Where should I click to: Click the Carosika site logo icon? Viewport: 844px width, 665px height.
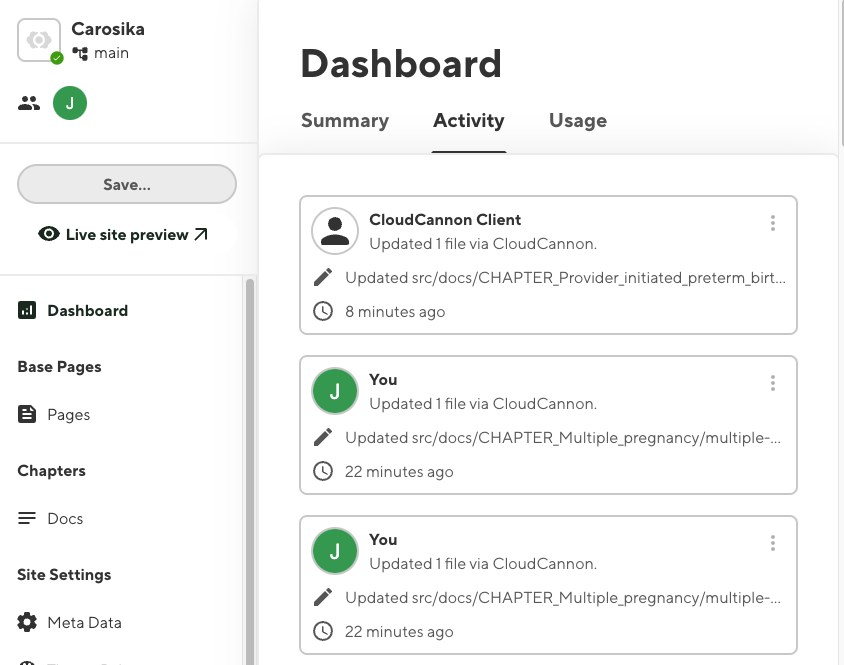pyautogui.click(x=39, y=40)
